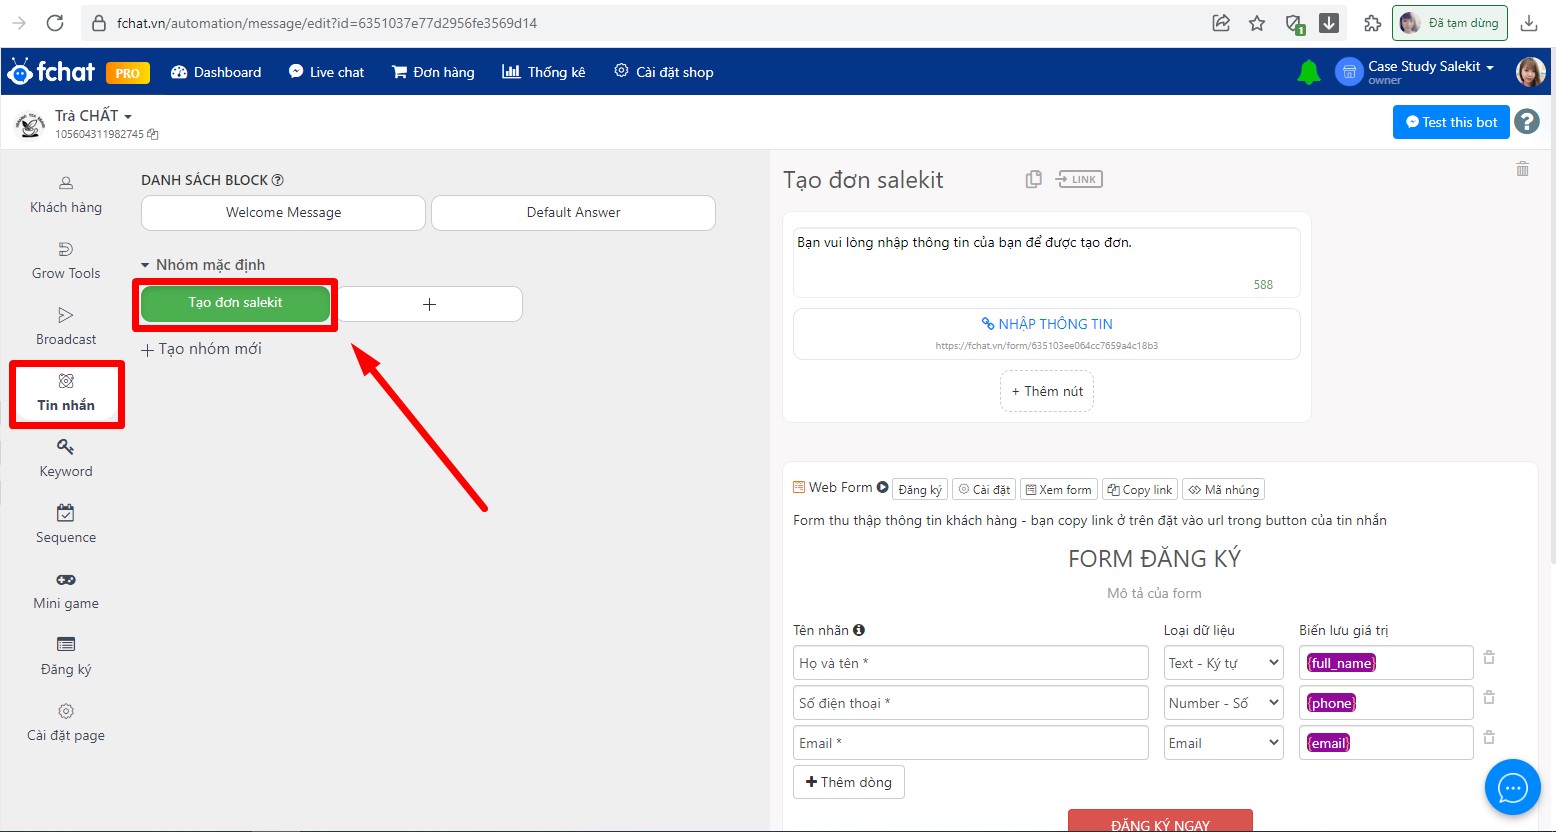The width and height of the screenshot is (1556, 832).
Task: Open Live chat from top navigation
Action: coord(326,72)
